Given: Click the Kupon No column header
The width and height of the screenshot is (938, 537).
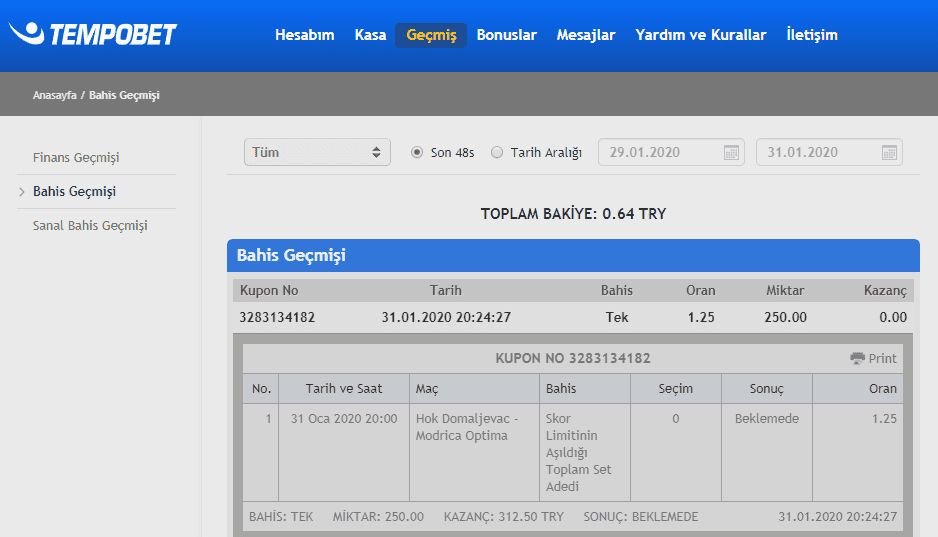Looking at the screenshot, I should [x=269, y=291].
